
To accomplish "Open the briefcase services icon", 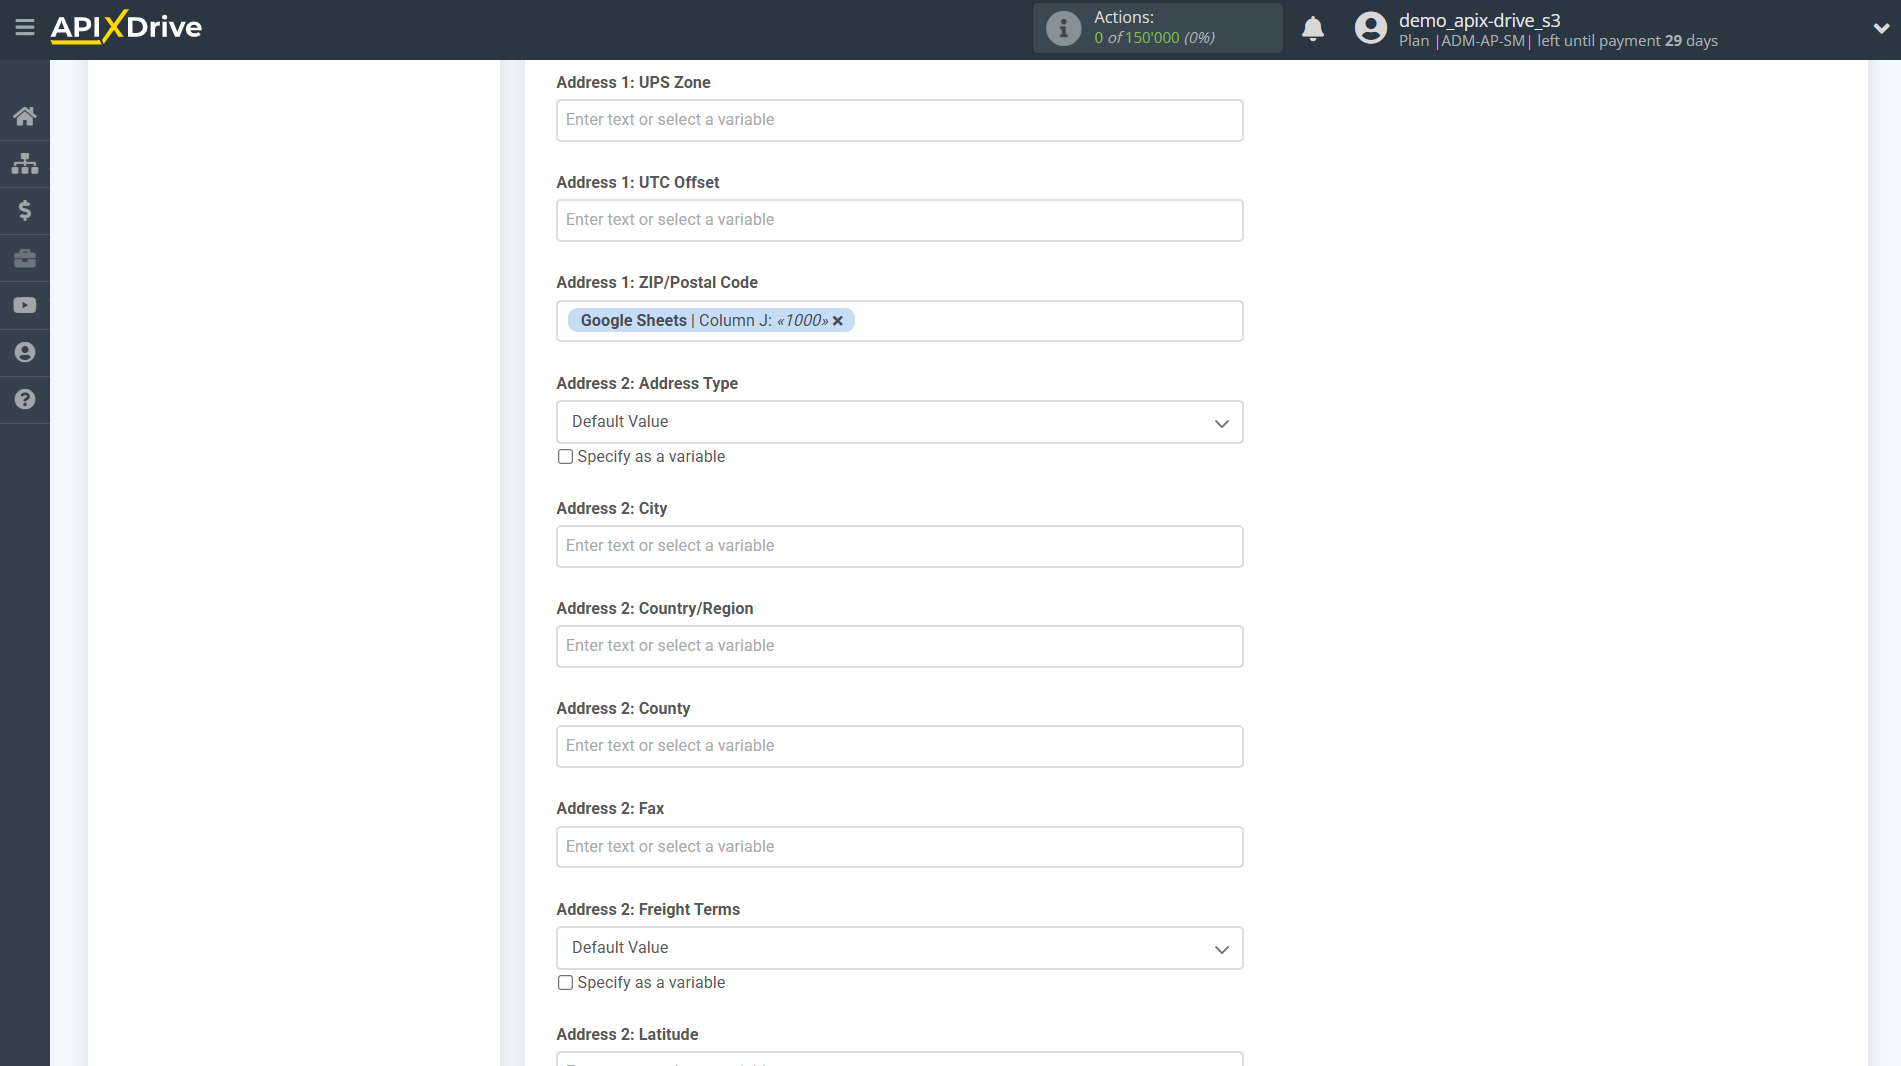I will [25, 258].
